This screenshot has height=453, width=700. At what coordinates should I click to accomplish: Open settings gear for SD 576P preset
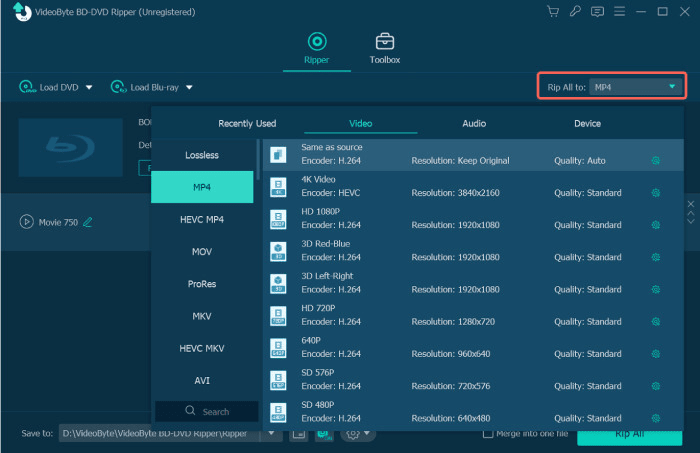point(655,386)
